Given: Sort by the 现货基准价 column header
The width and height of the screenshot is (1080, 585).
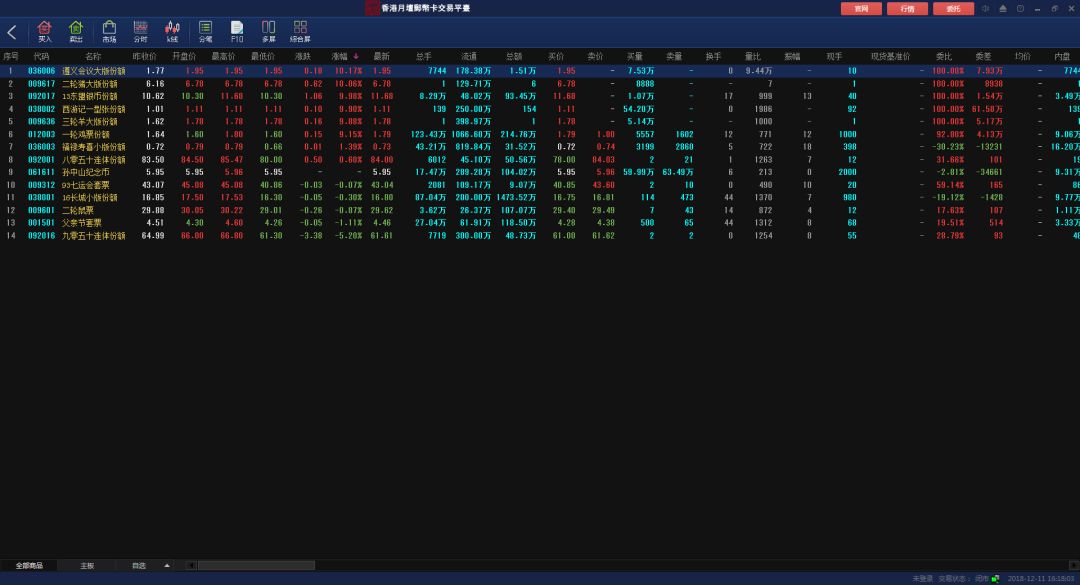Looking at the screenshot, I should [891, 57].
